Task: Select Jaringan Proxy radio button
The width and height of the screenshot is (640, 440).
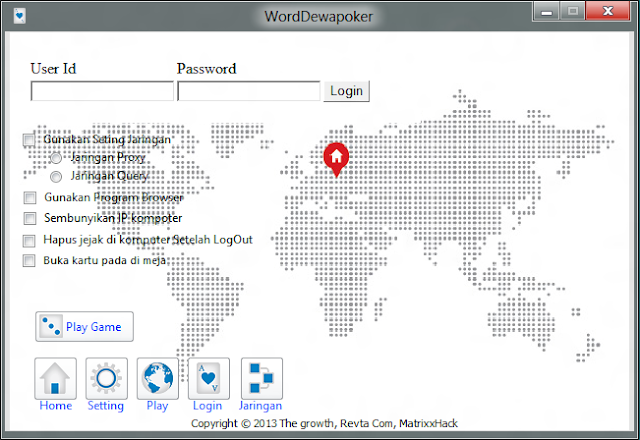Action: (56, 158)
